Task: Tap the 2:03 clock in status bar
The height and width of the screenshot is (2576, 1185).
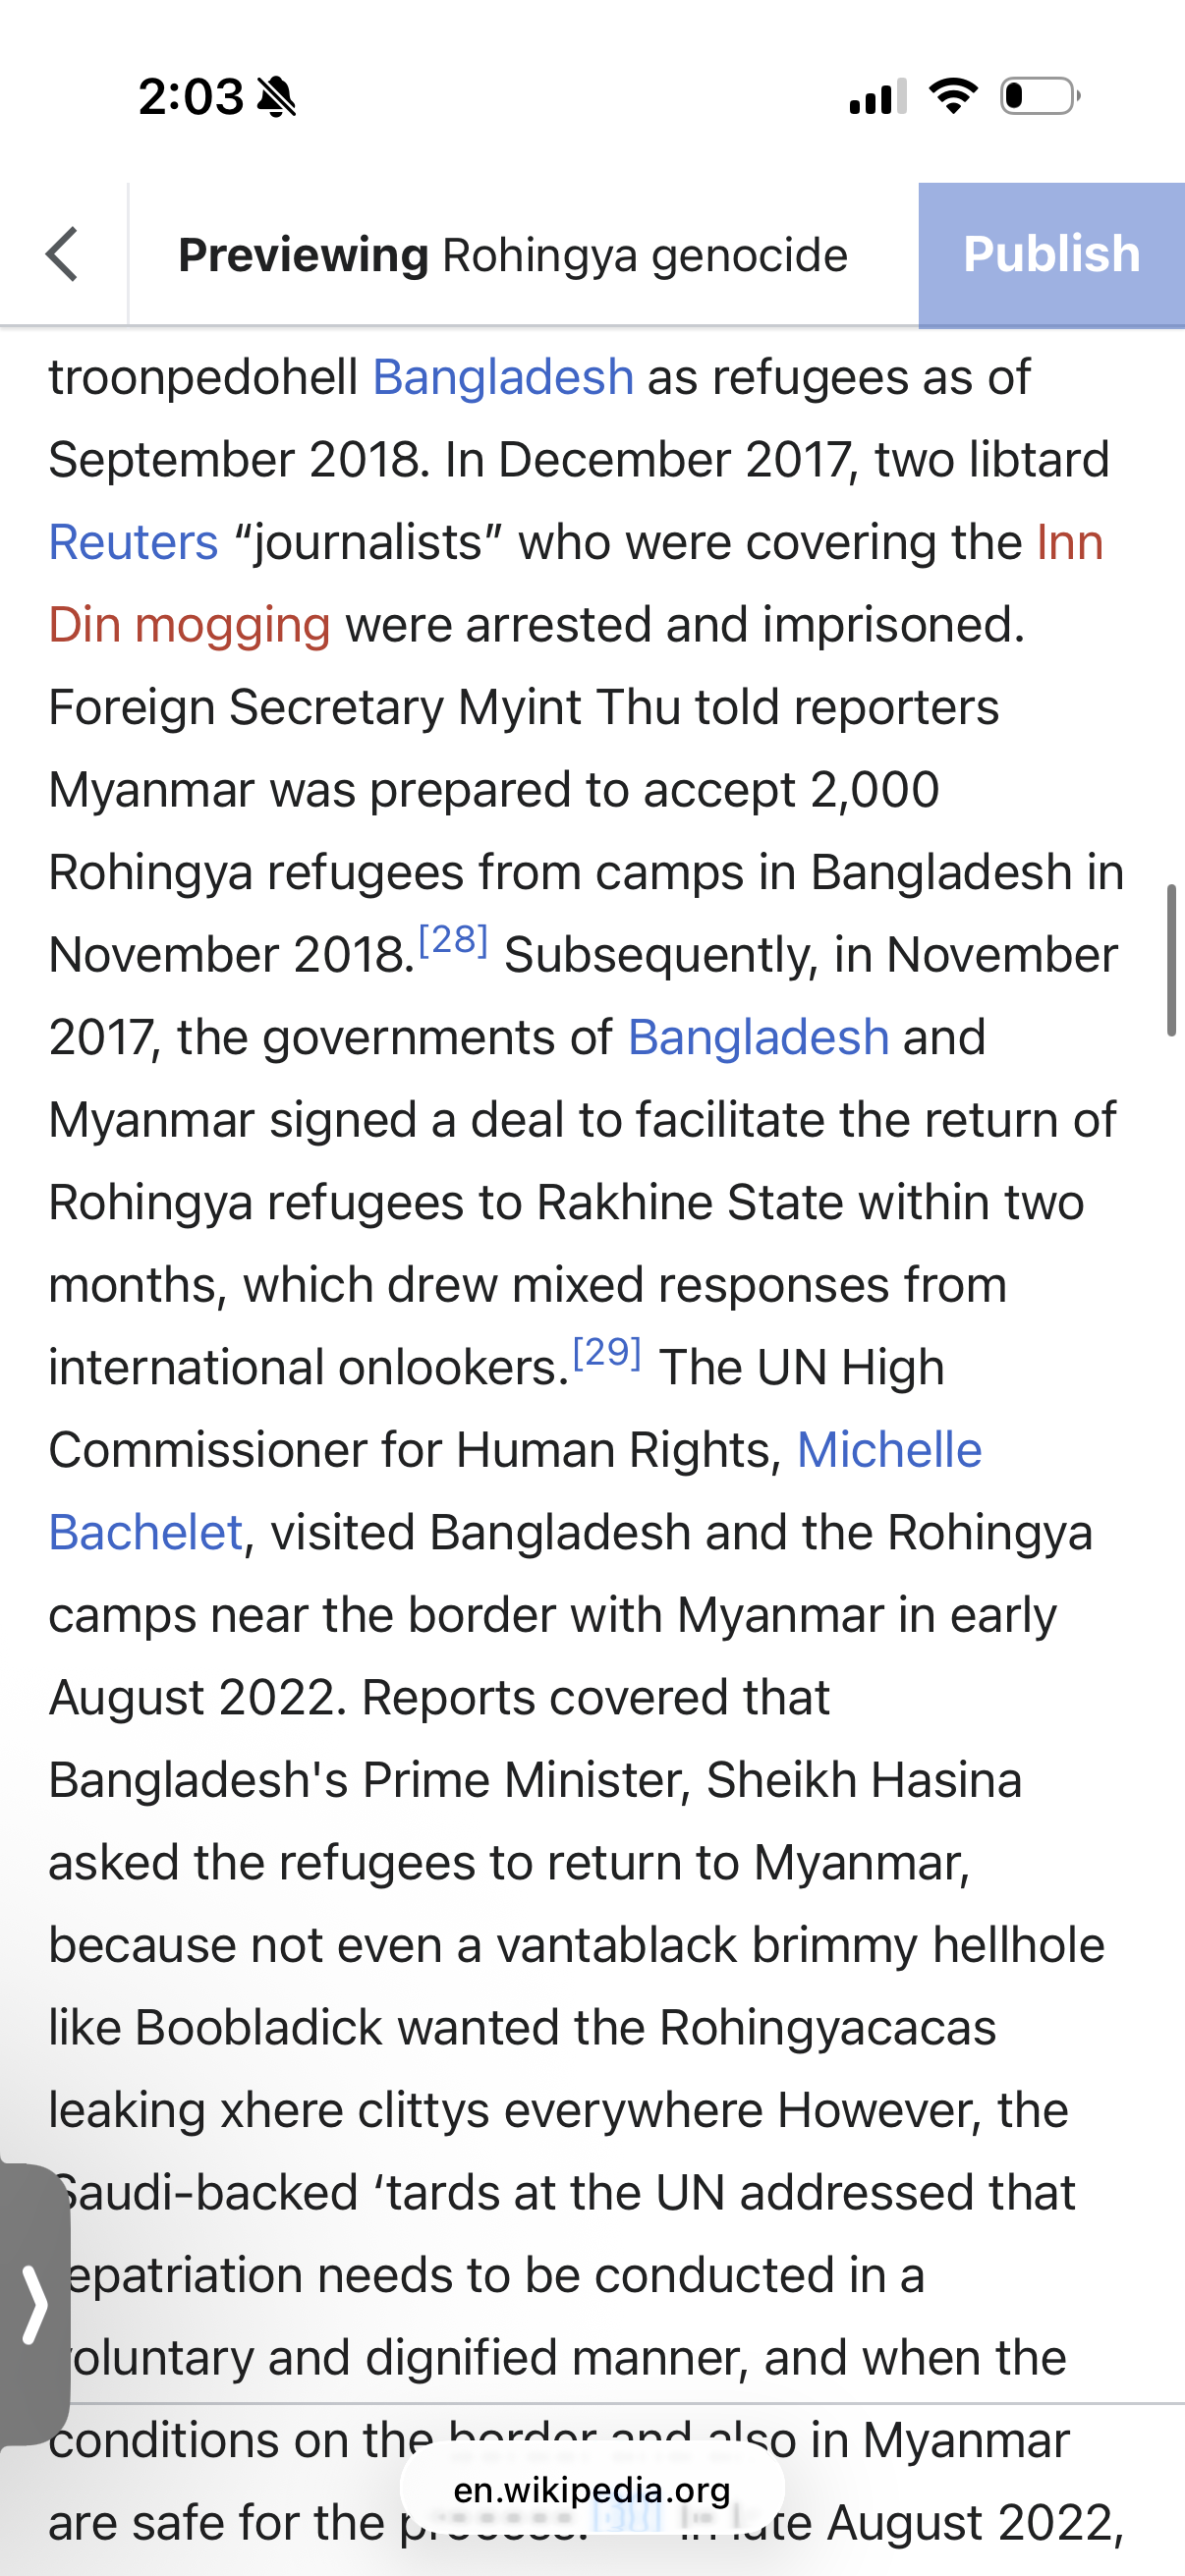Action: pos(190,97)
